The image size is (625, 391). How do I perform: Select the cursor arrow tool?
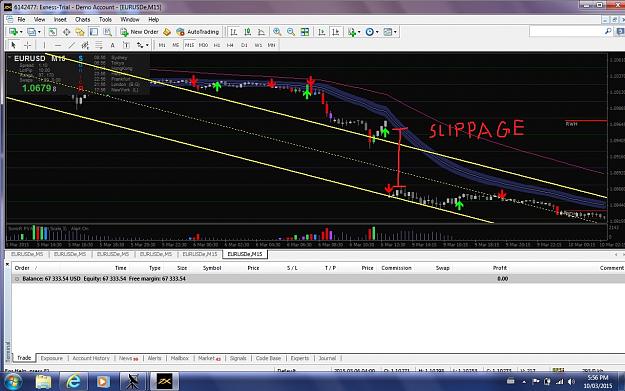point(13,45)
